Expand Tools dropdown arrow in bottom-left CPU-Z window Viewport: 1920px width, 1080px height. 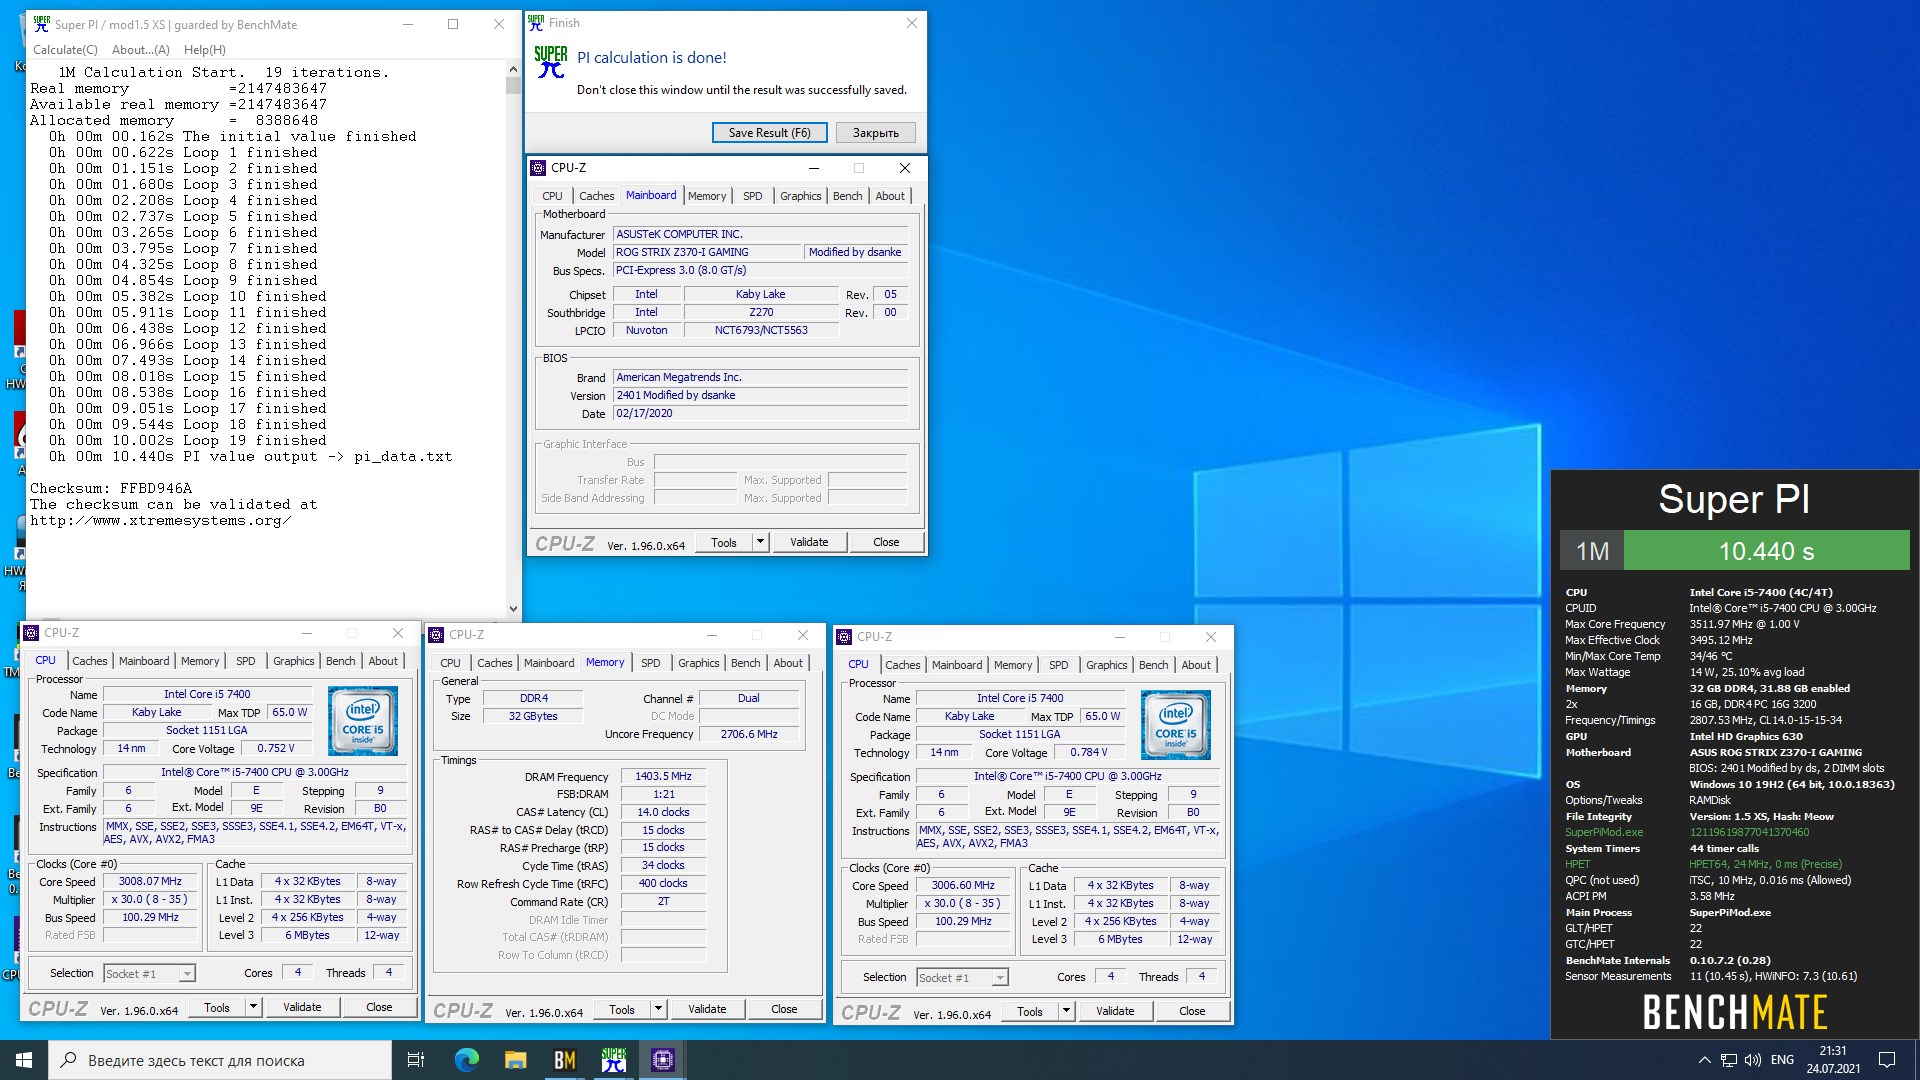coord(253,1007)
